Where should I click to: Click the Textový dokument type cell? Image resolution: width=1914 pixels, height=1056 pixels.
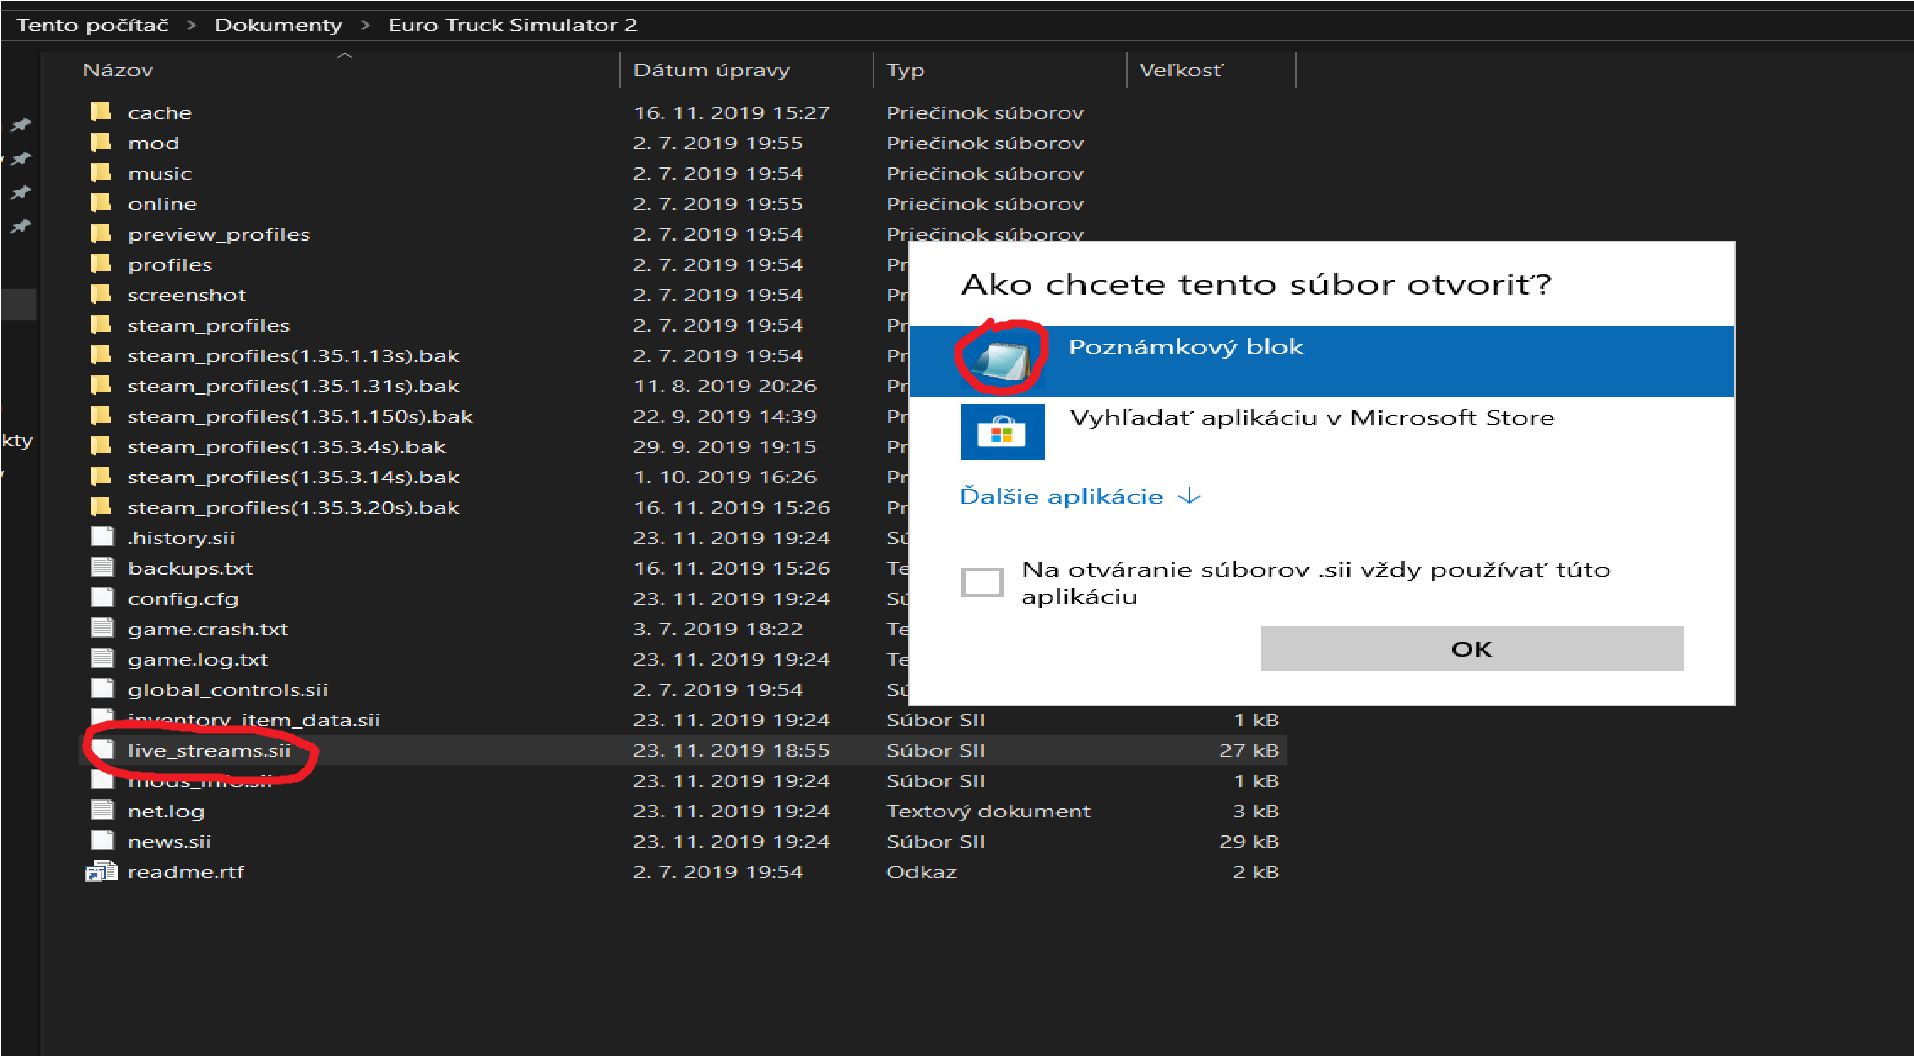(988, 810)
